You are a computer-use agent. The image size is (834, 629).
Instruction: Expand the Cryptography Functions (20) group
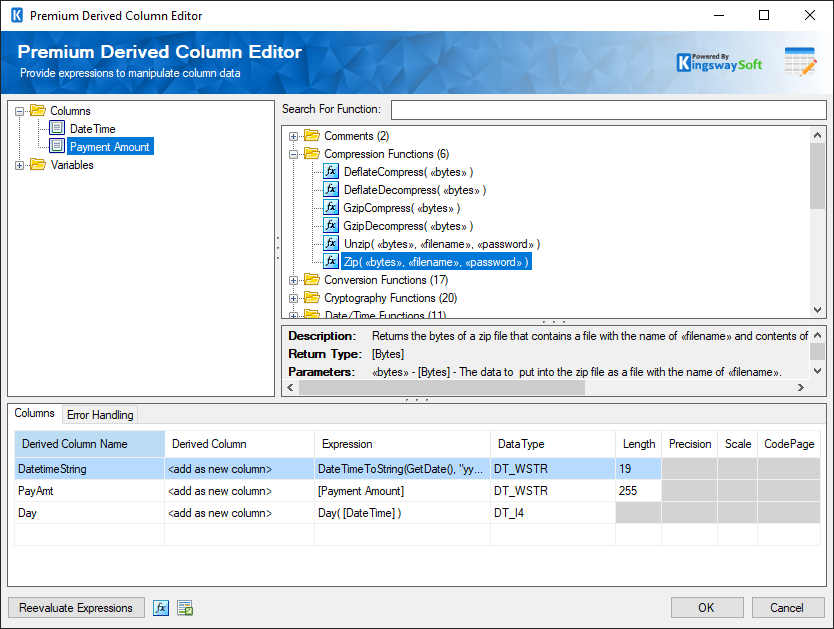coord(293,299)
